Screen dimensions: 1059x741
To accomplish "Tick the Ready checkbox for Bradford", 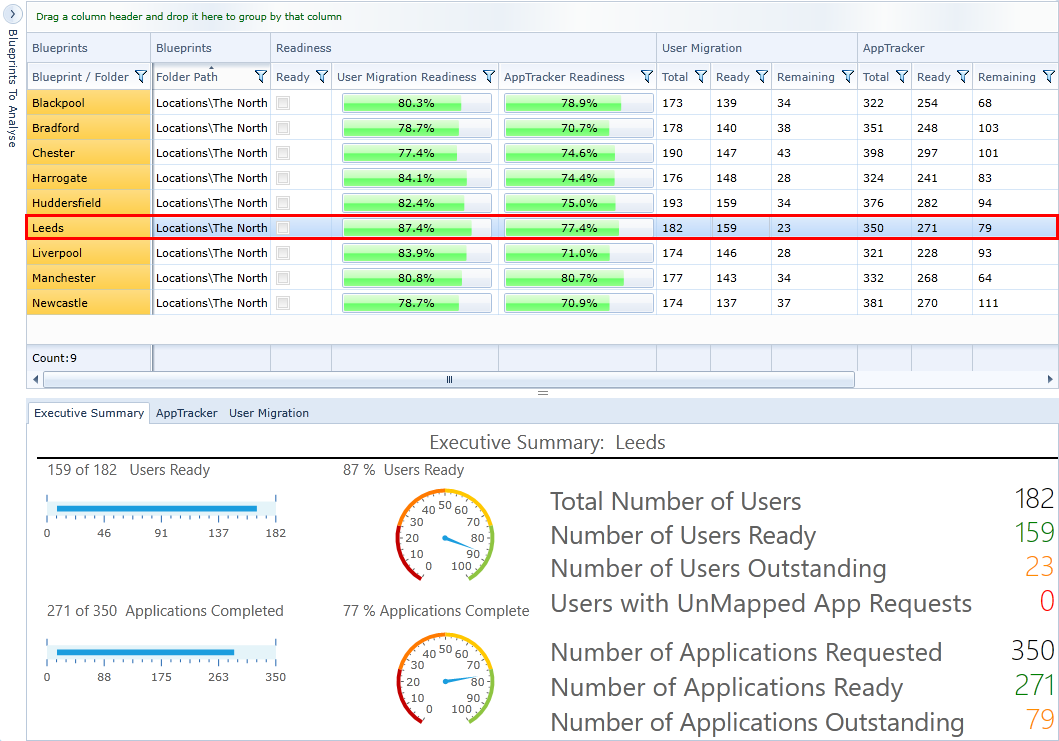I will [x=283, y=128].
